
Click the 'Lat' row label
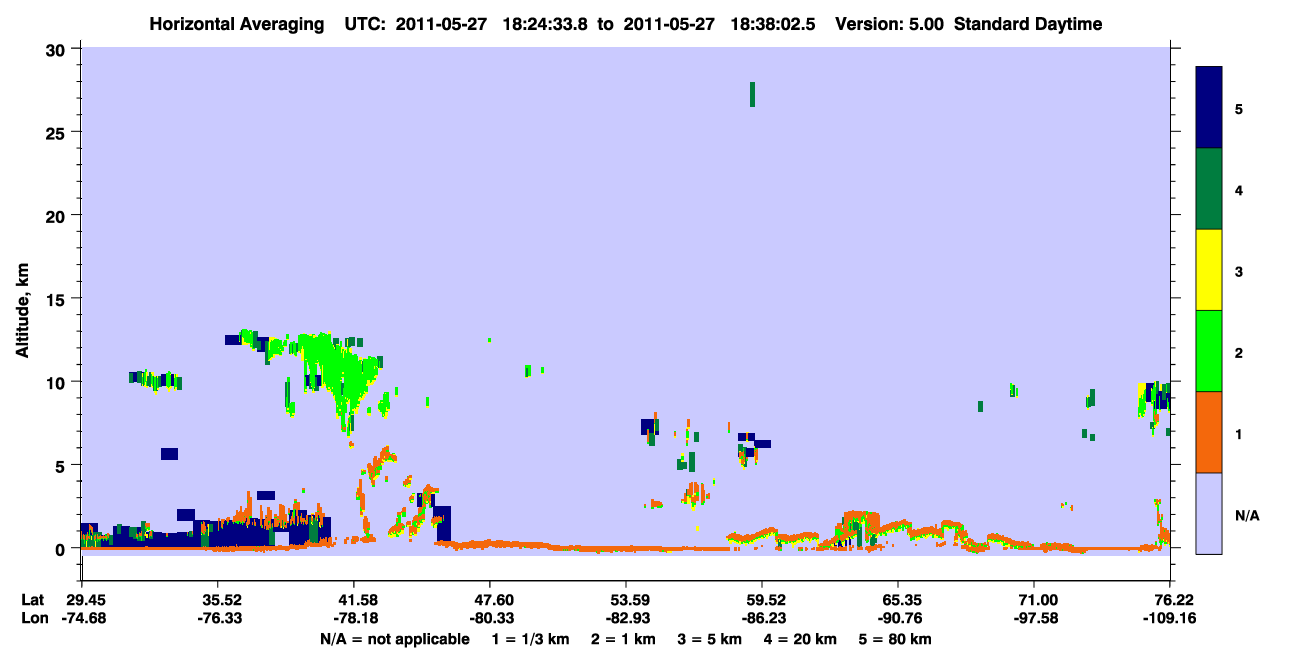point(32,600)
